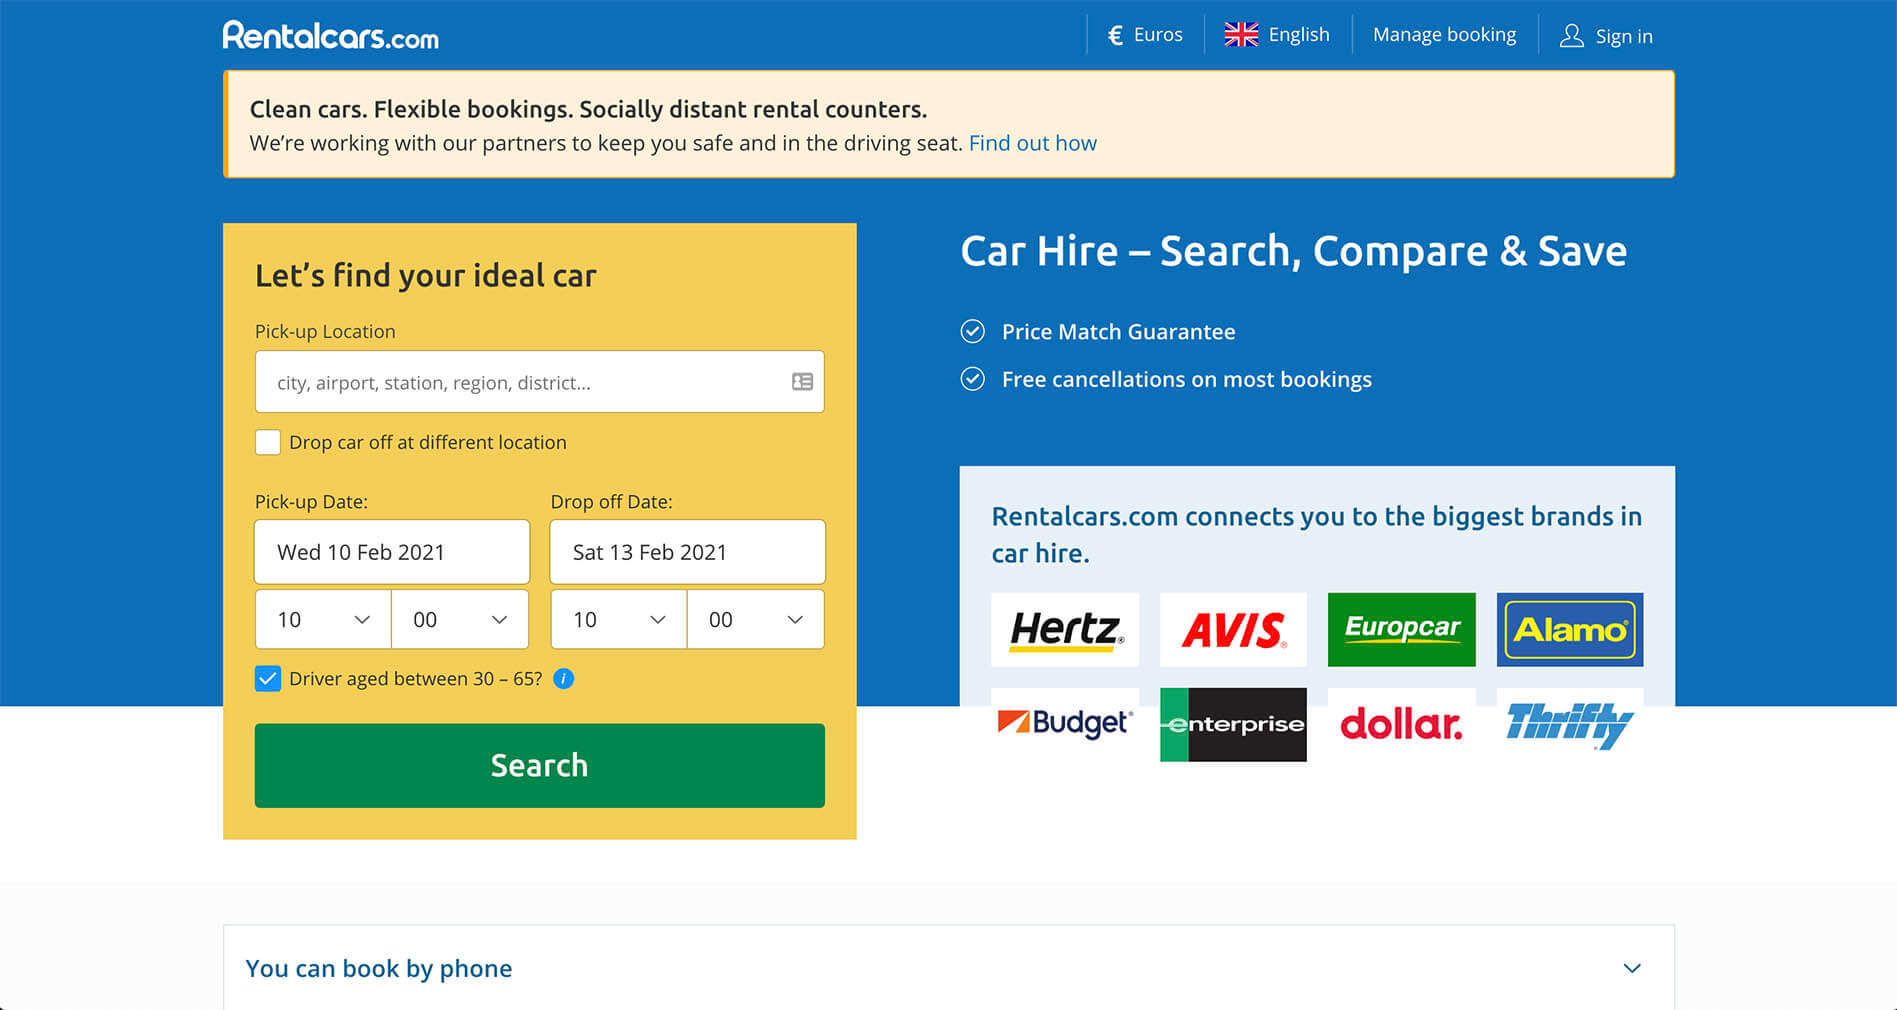Viewport: 1897px width, 1010px height.
Task: Click the Budget brand logo
Action: click(x=1065, y=724)
